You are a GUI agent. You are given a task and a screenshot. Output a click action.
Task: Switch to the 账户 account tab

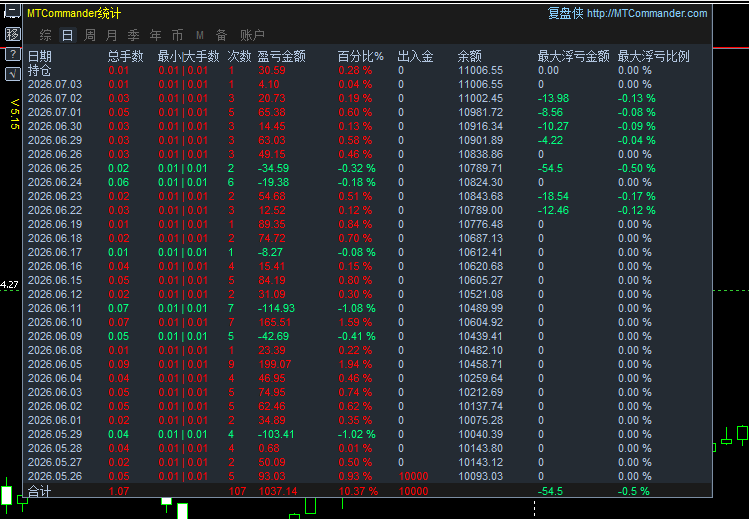pos(252,35)
